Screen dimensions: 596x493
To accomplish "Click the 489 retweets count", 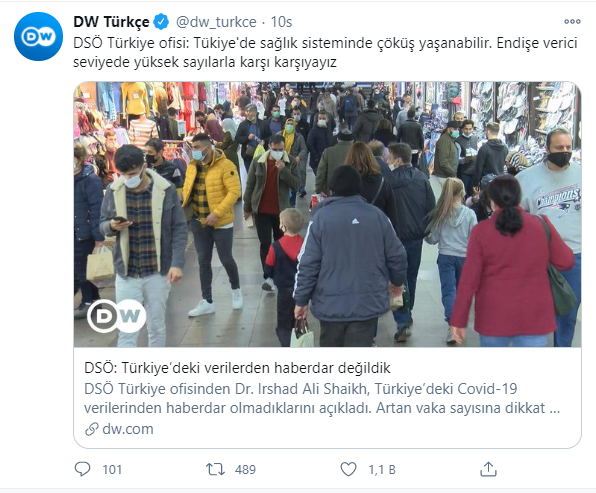I will pos(245,470).
